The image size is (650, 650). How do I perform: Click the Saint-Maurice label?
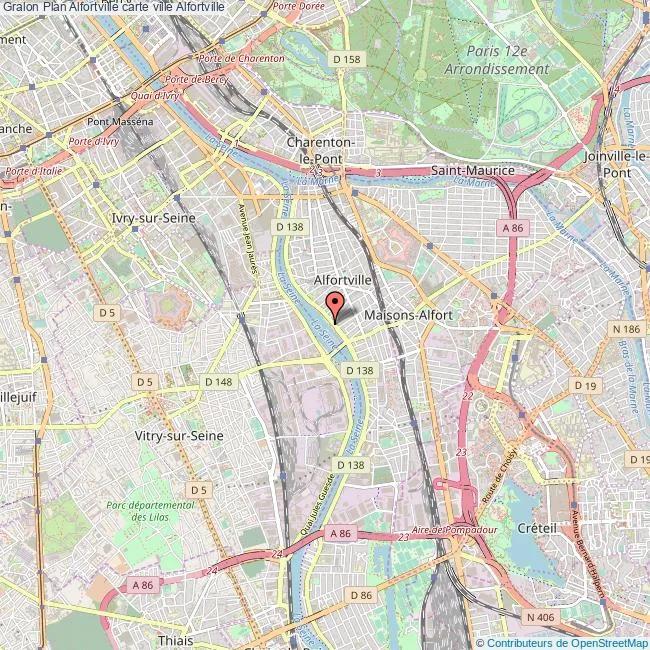(x=473, y=170)
